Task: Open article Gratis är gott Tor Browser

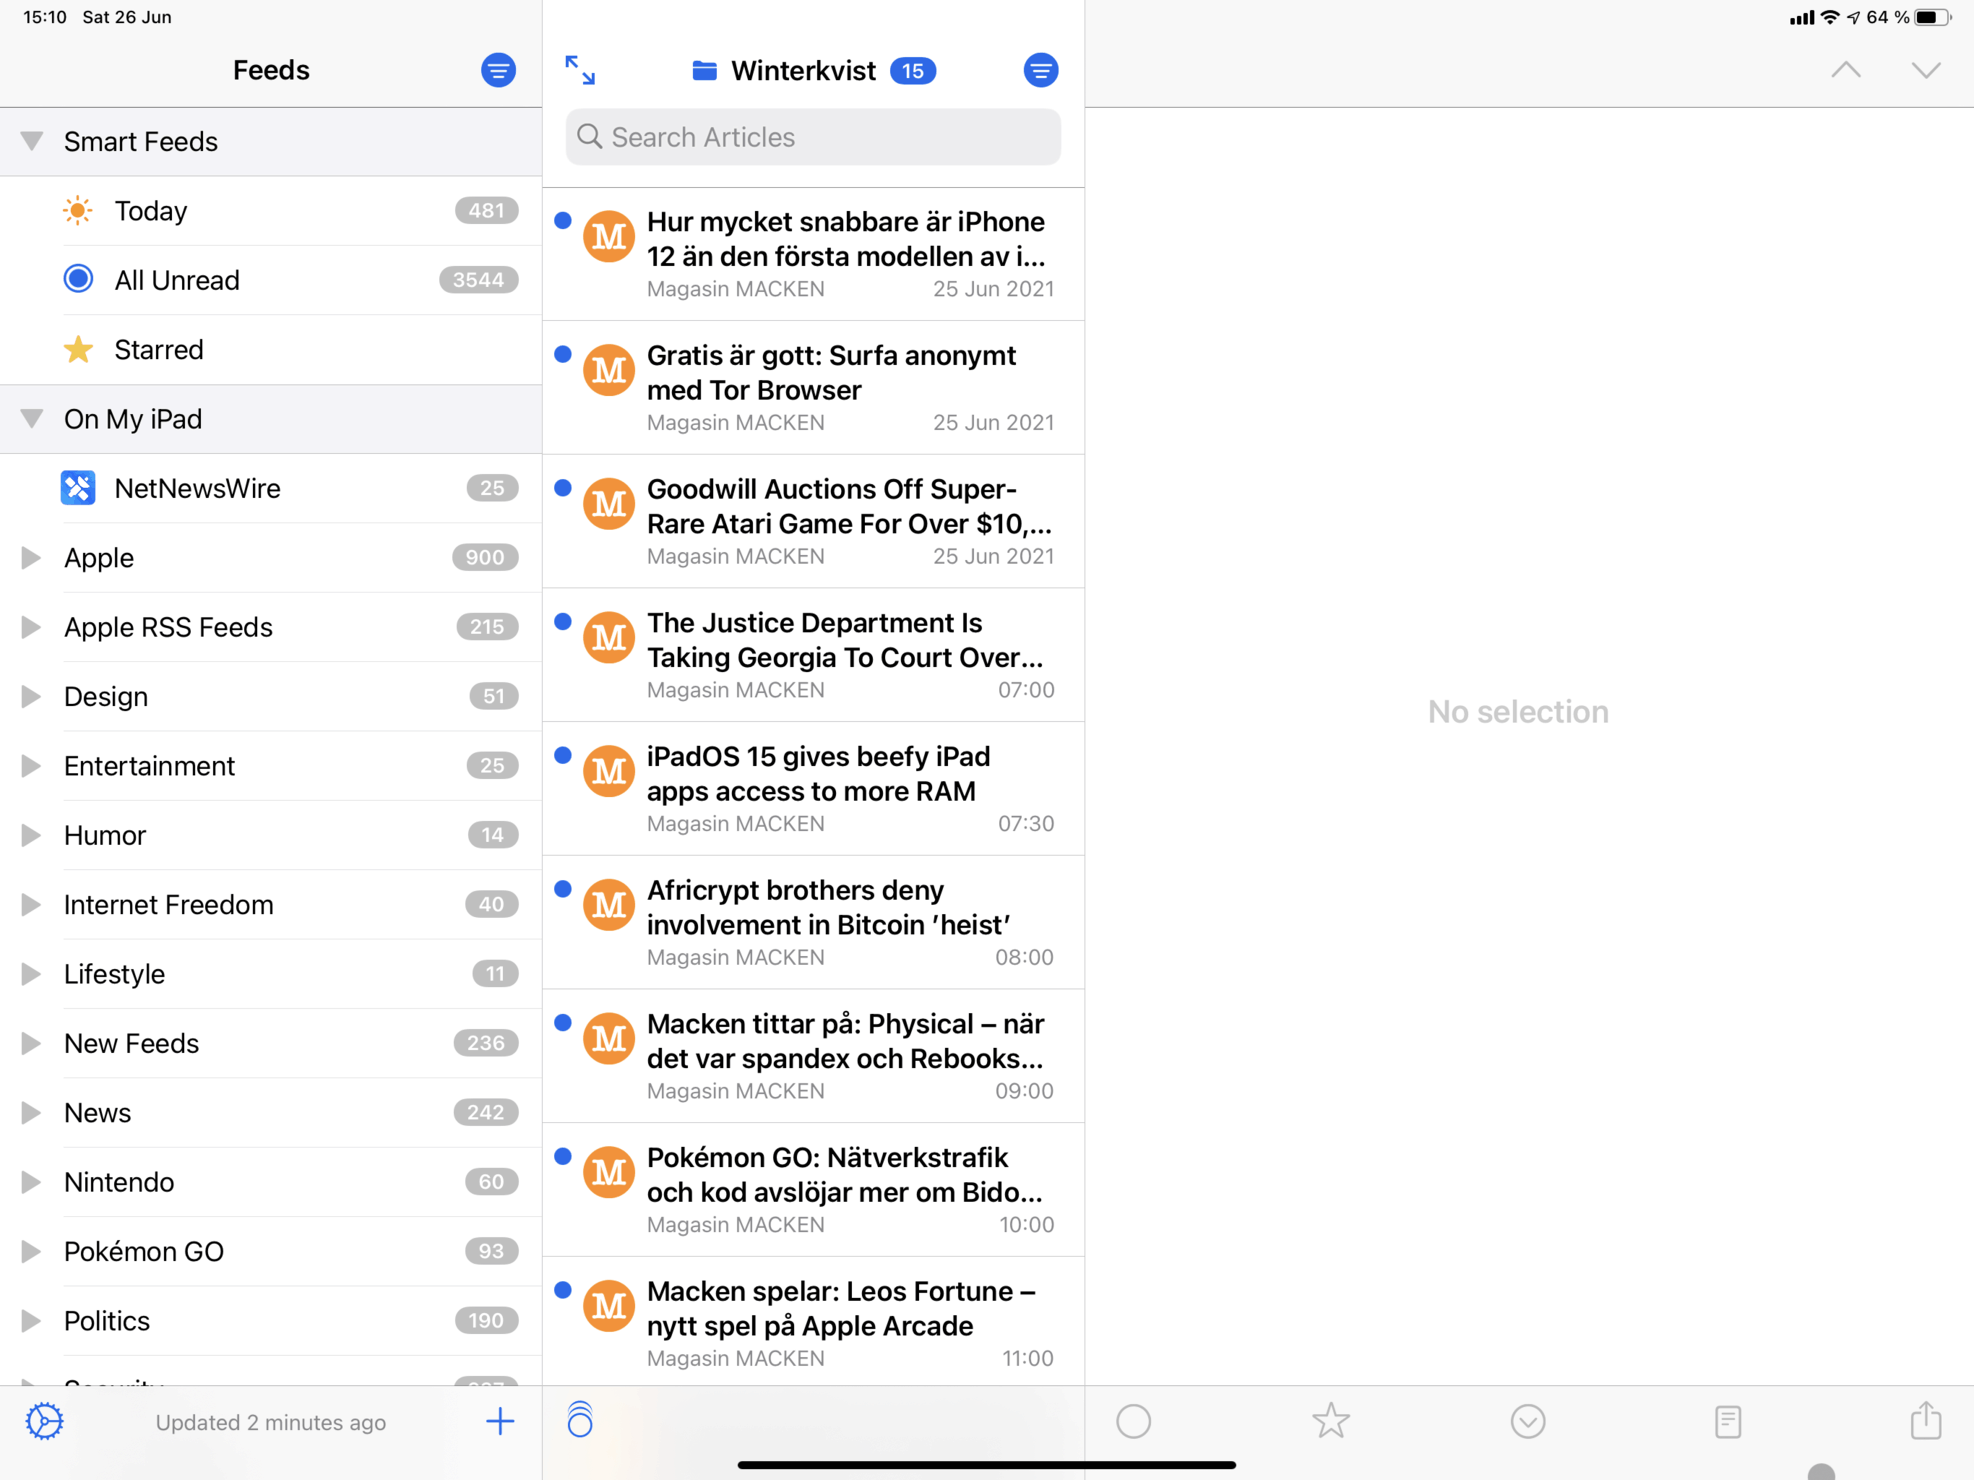Action: tap(813, 388)
